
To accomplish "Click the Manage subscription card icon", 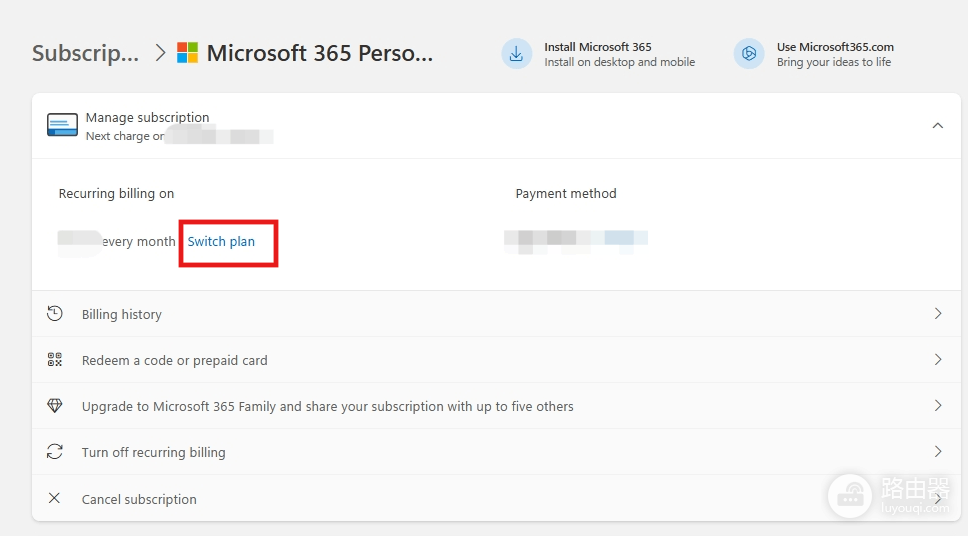I will point(62,125).
